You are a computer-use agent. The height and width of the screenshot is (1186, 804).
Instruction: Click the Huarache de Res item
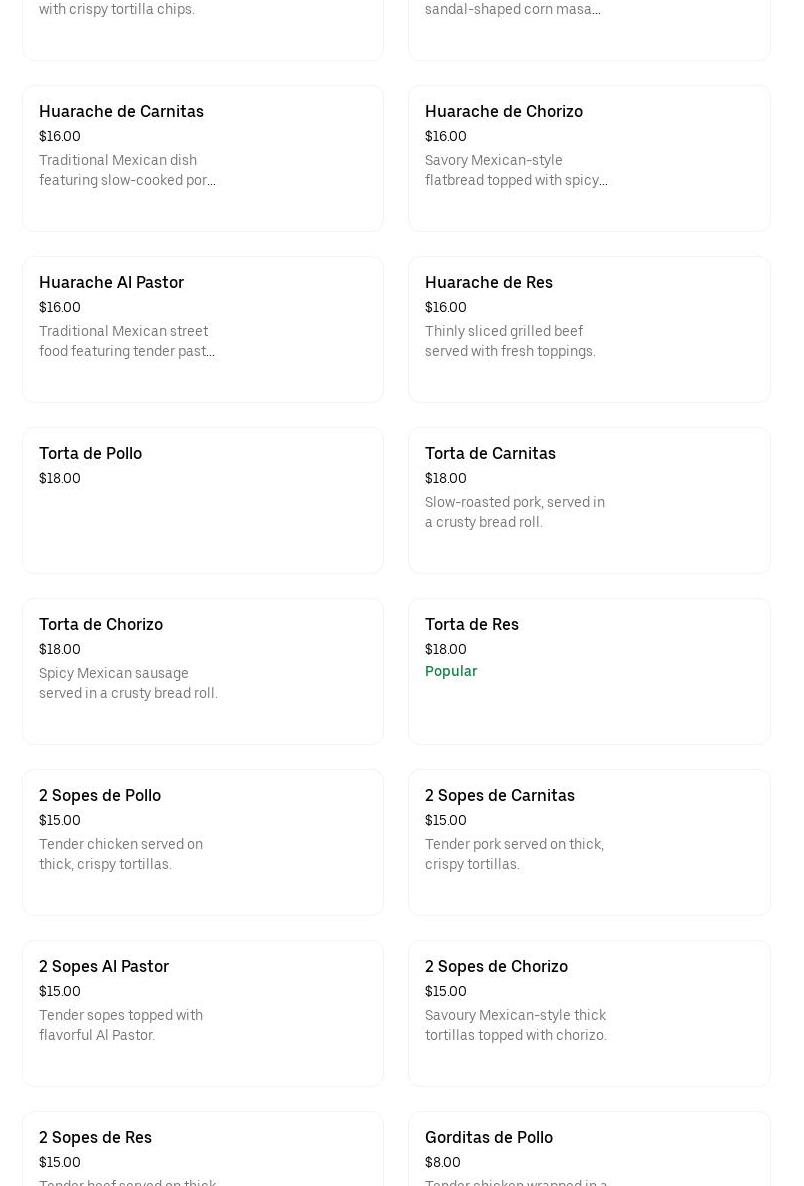click(589, 329)
